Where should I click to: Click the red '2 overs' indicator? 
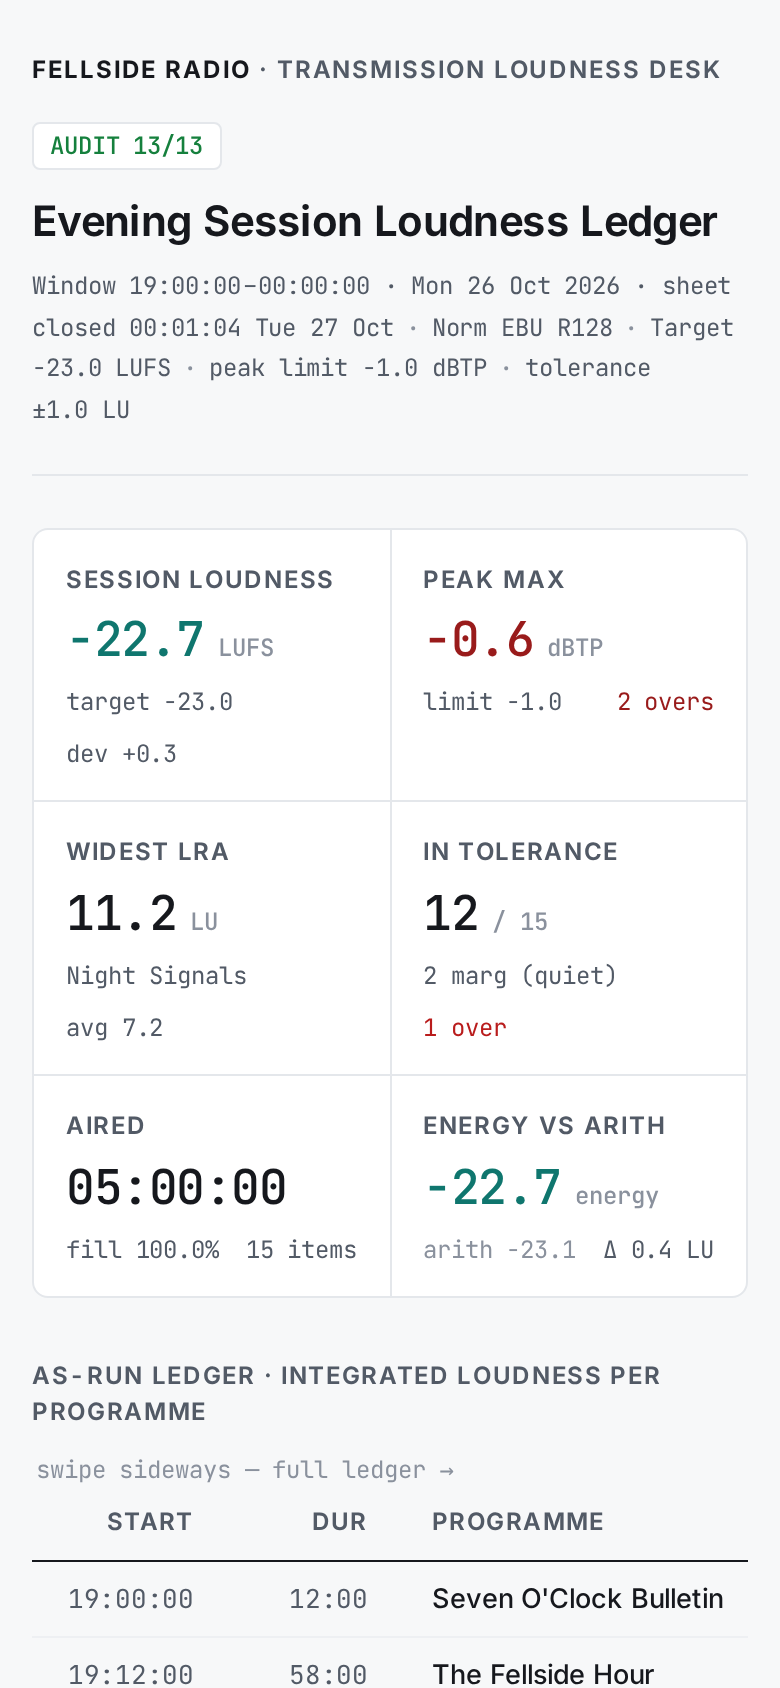click(665, 702)
